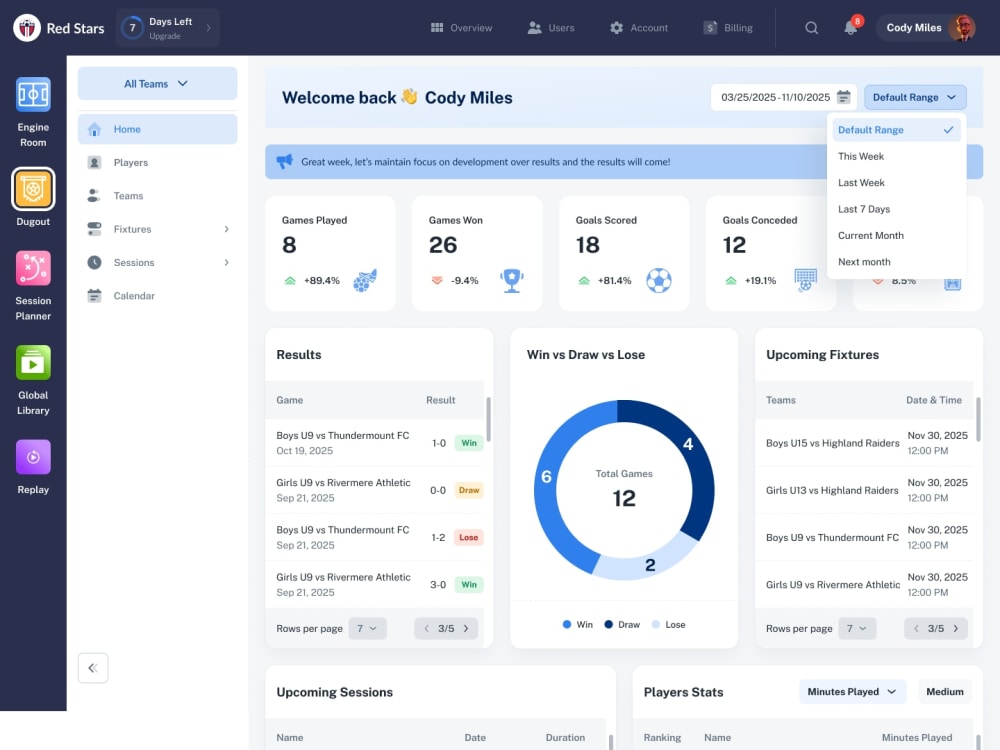This screenshot has width=1000, height=750.
Task: Click the trophy icon in Games Won
Action: point(511,281)
